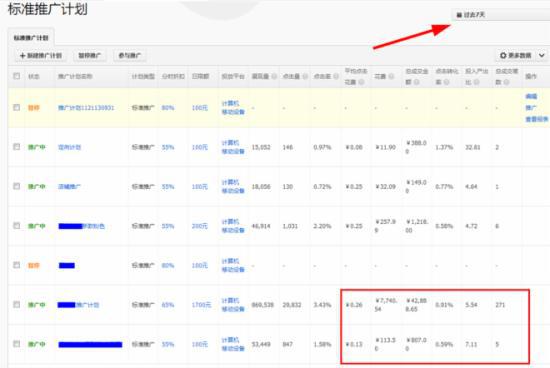Image resolution: width=550 pixels, height=368 pixels.
Task: Open the 店铺推广 plan link
Action: pyautogui.click(x=69, y=187)
